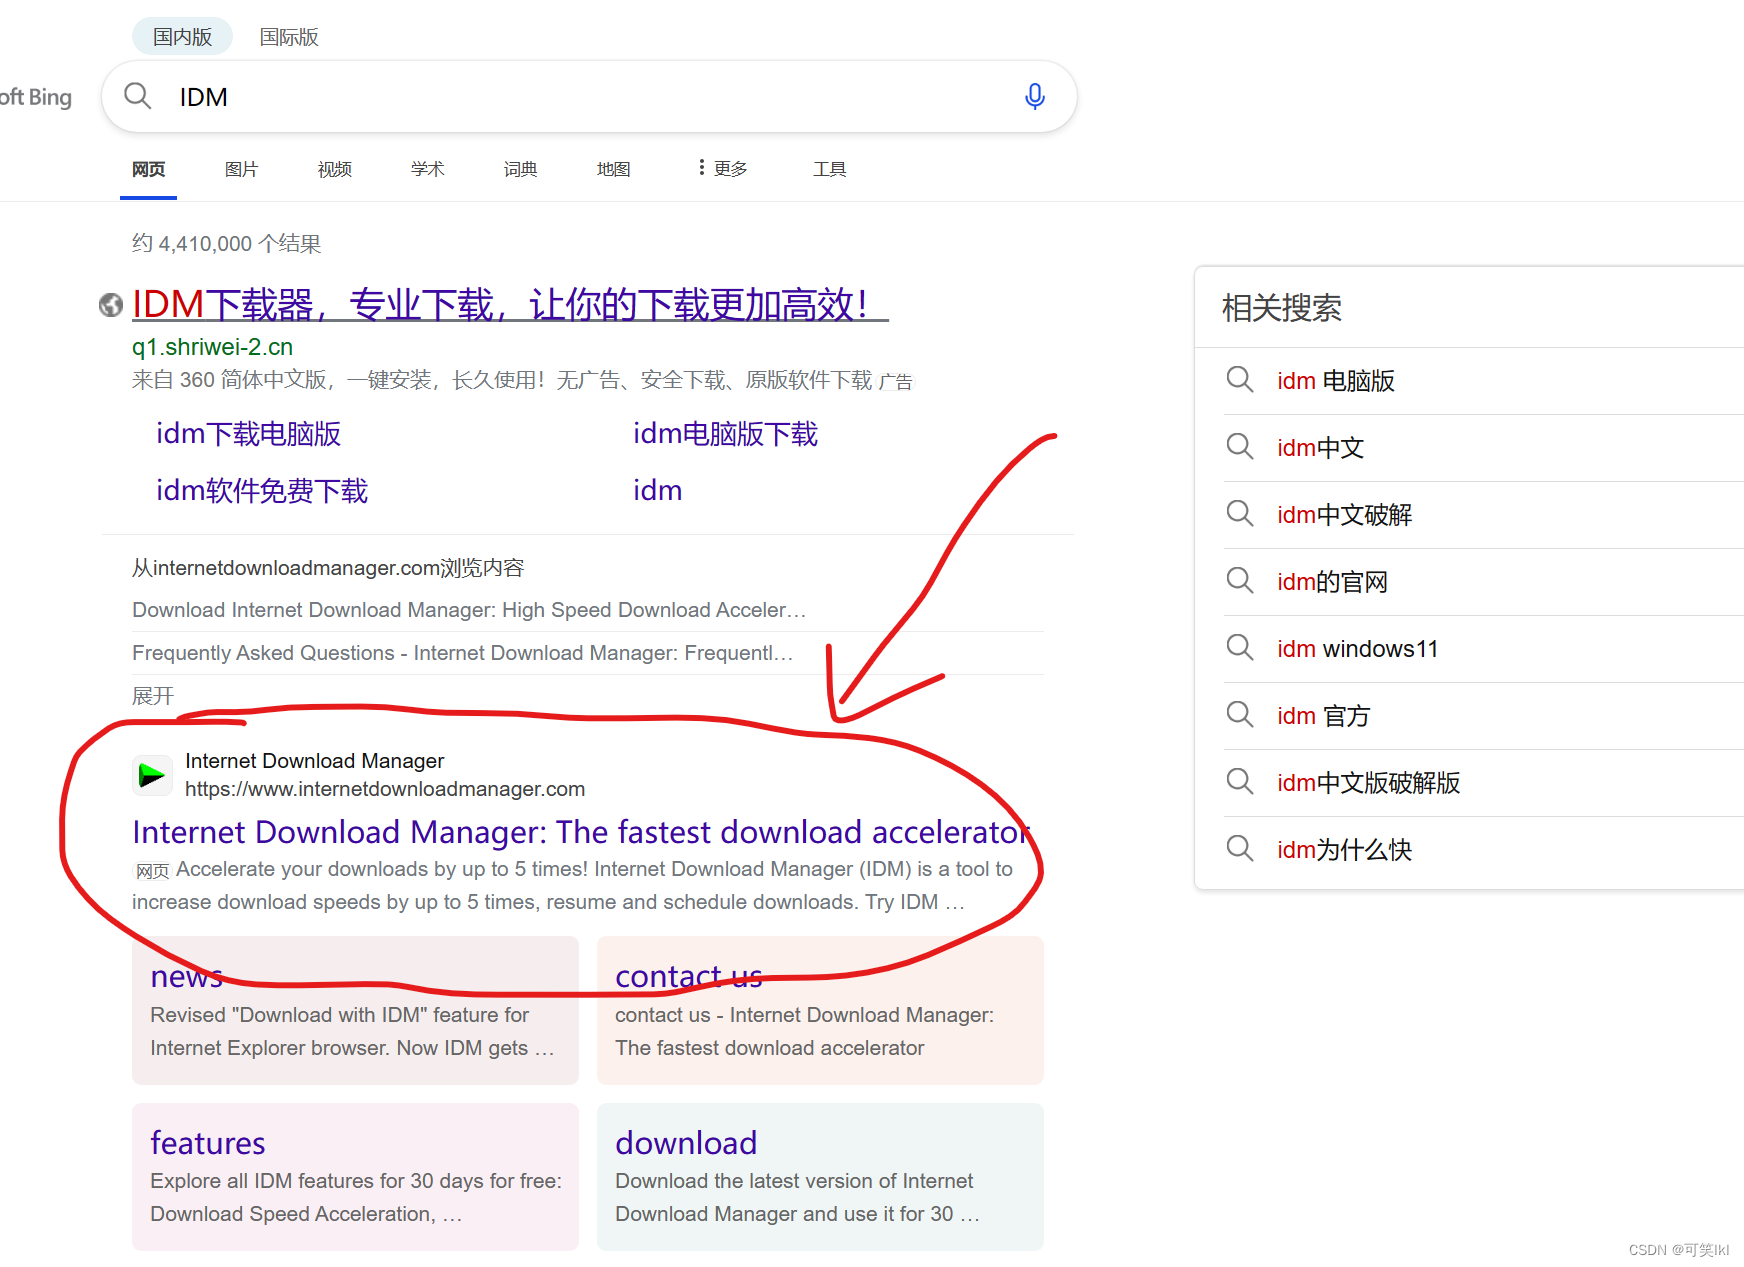
Task: Click search icon beside idm中文破解
Action: (x=1240, y=514)
